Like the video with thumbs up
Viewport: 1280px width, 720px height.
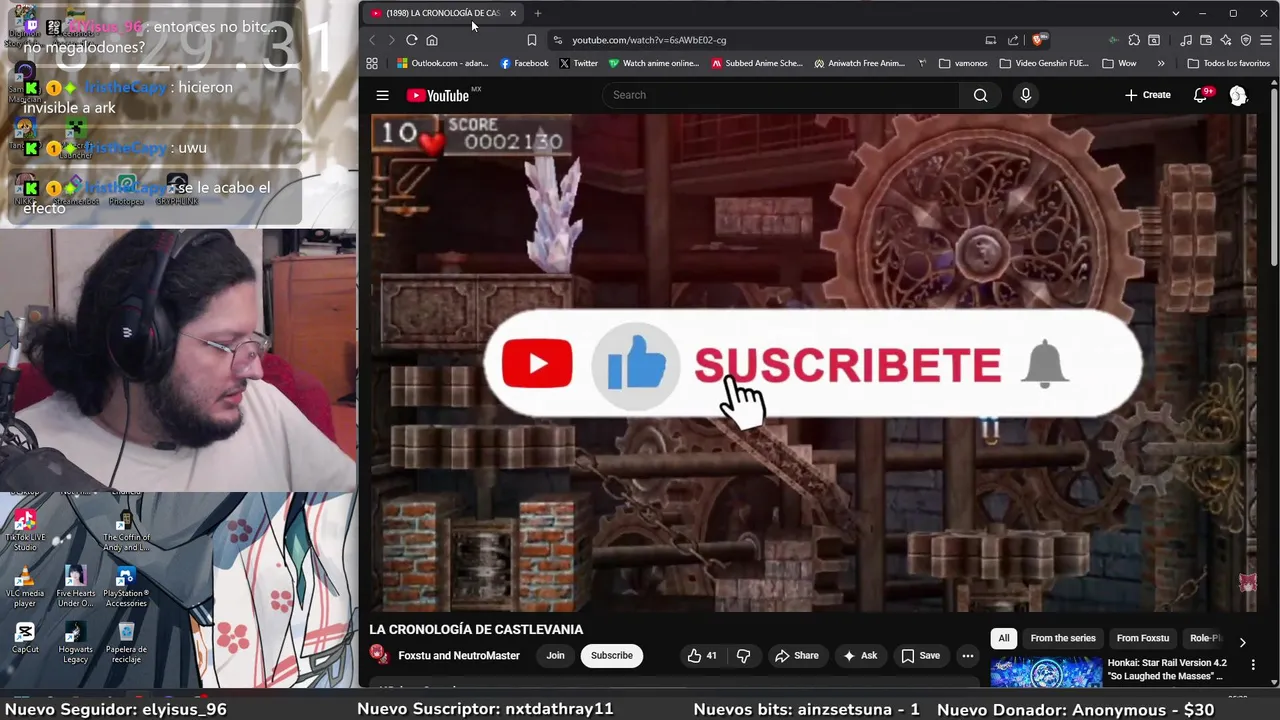coord(702,656)
